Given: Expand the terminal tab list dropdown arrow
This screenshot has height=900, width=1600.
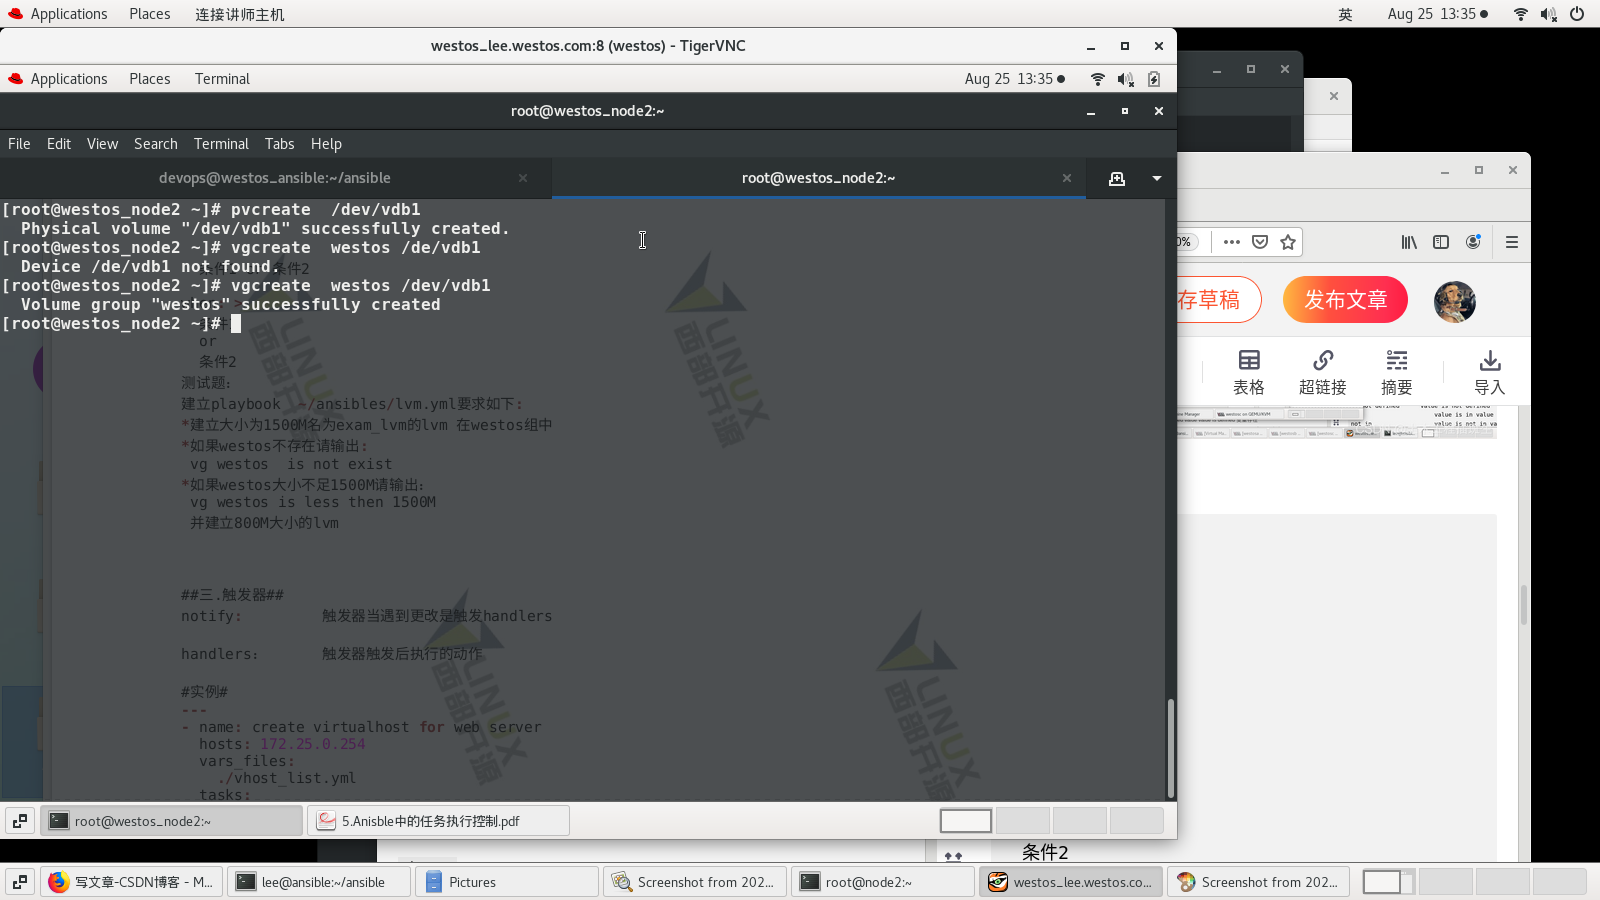Looking at the screenshot, I should click(1157, 178).
